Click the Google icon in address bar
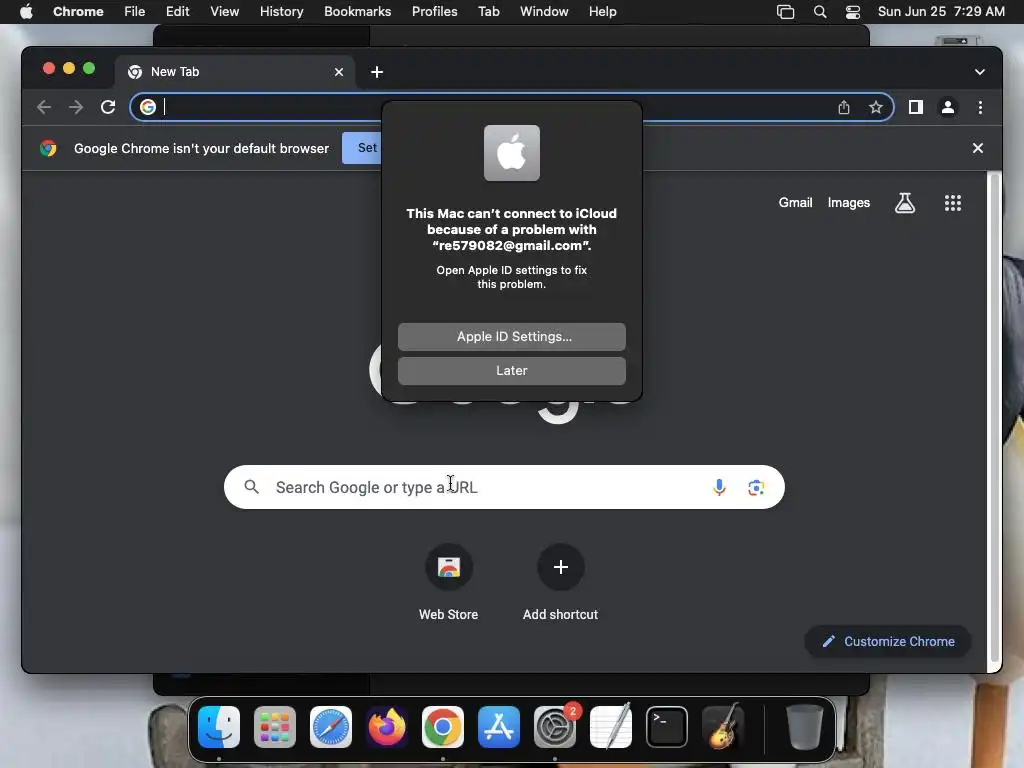 148,107
